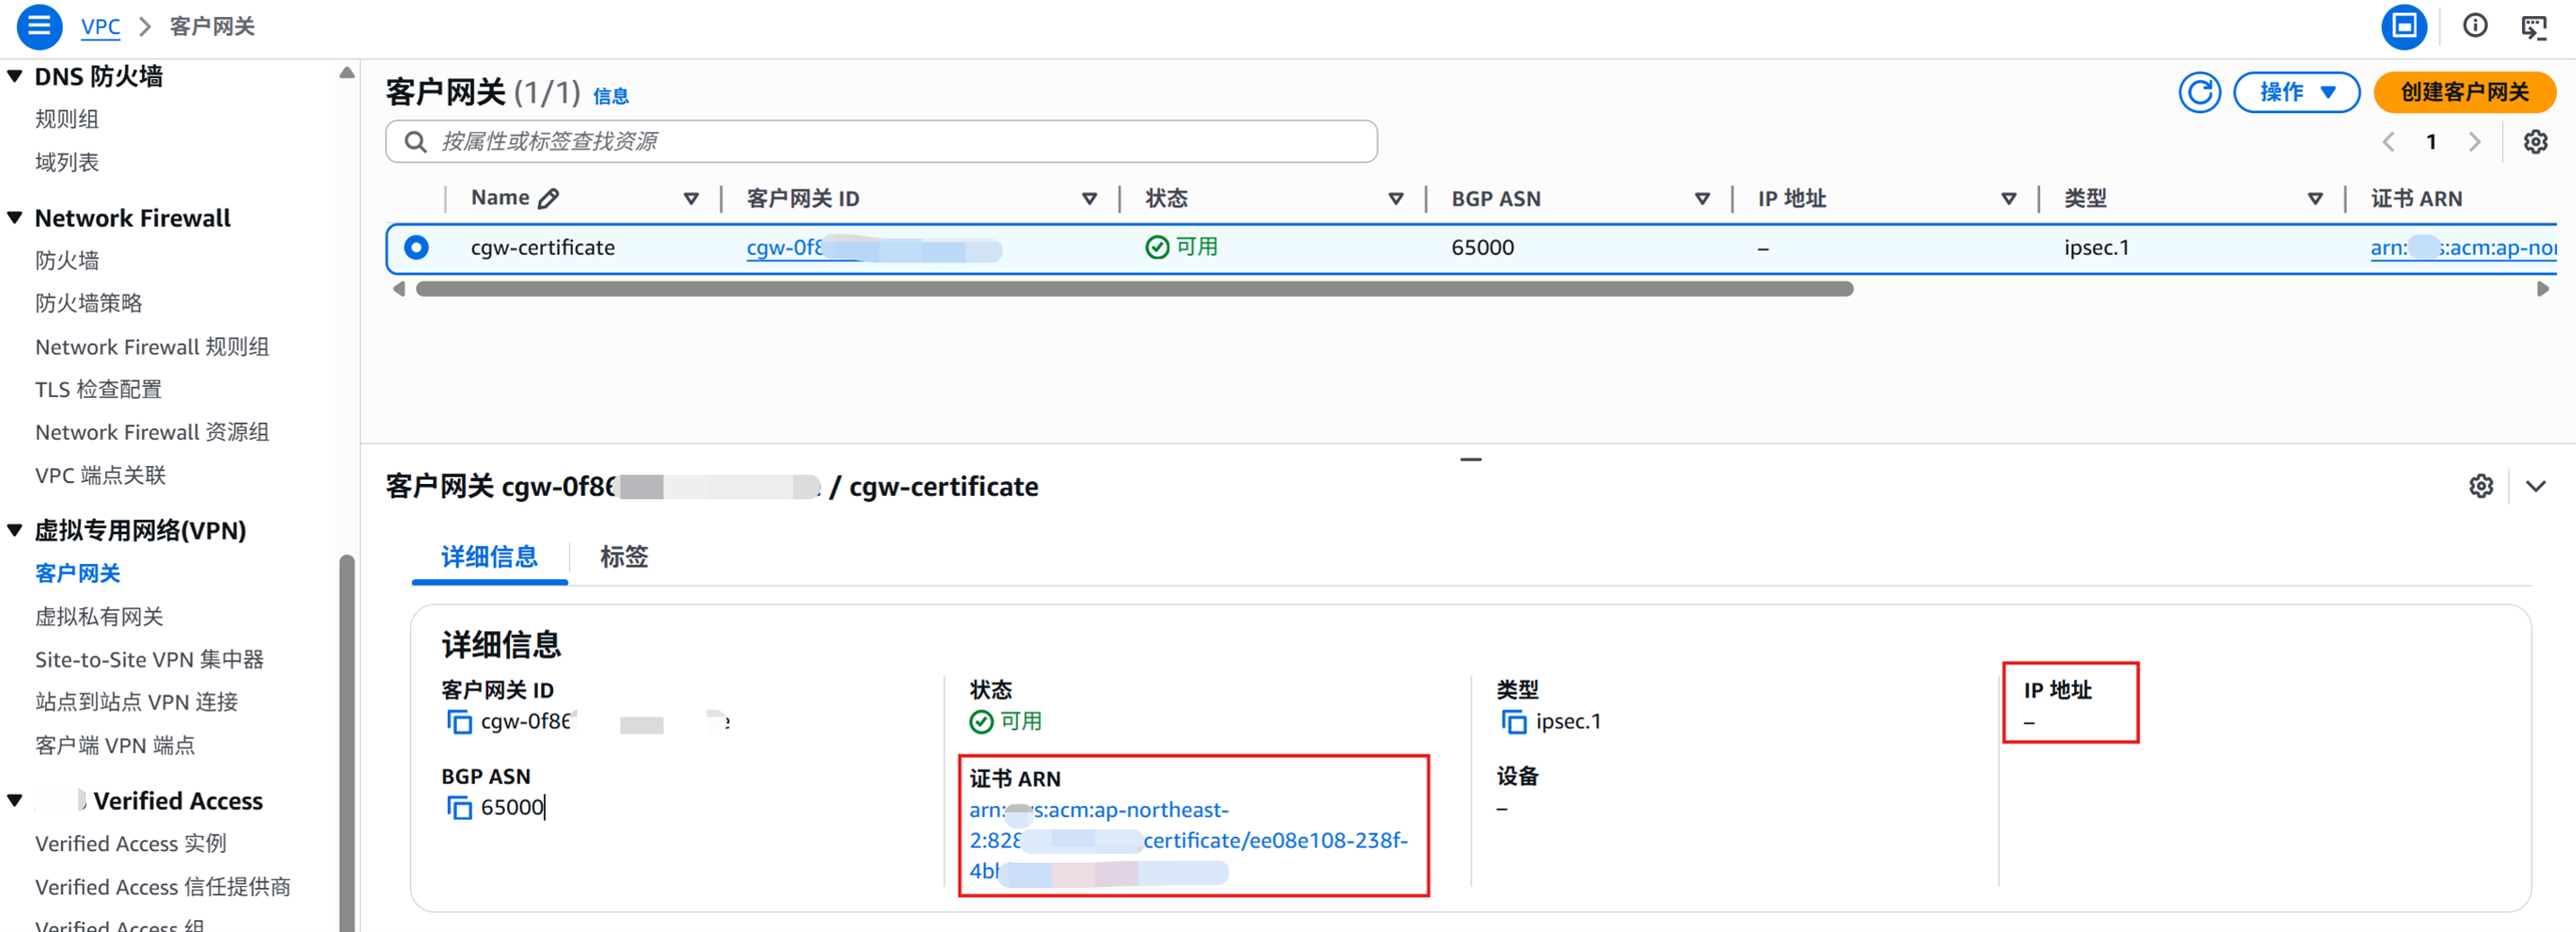Open 规则组 in the sidebar
Viewport: 2576px width, 932px height.
(x=67, y=119)
